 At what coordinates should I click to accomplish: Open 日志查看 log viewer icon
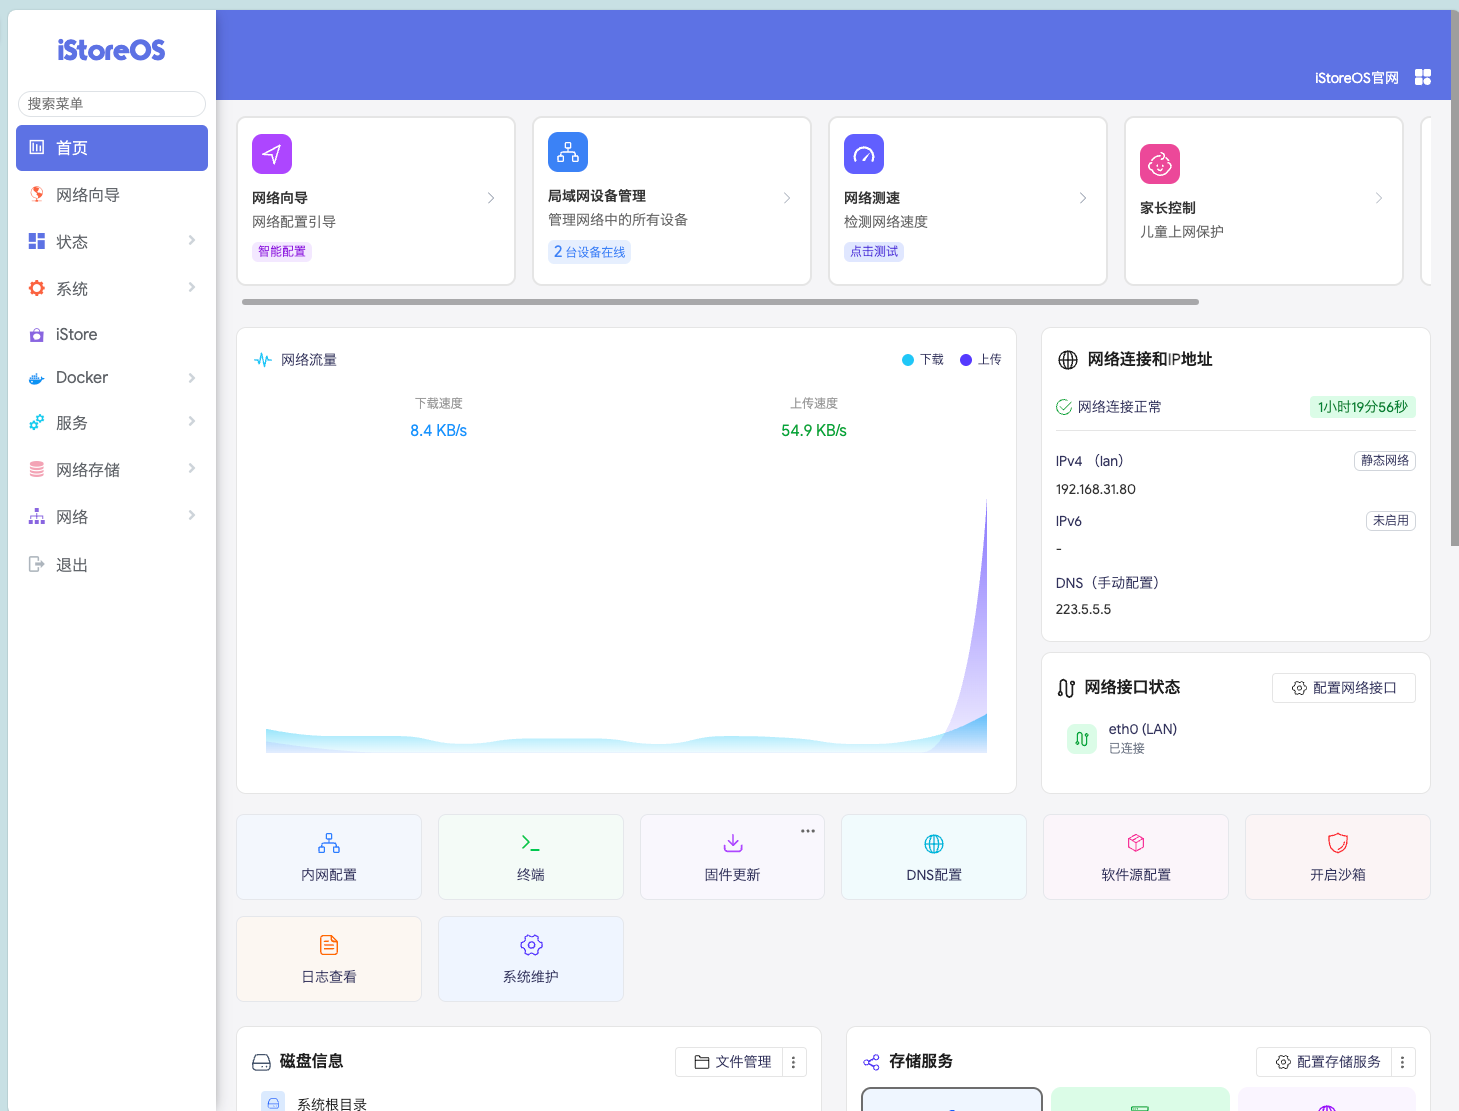click(328, 946)
